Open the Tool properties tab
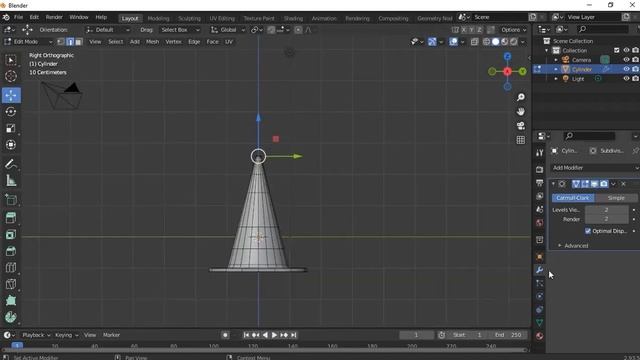The image size is (640, 360). coord(539,153)
